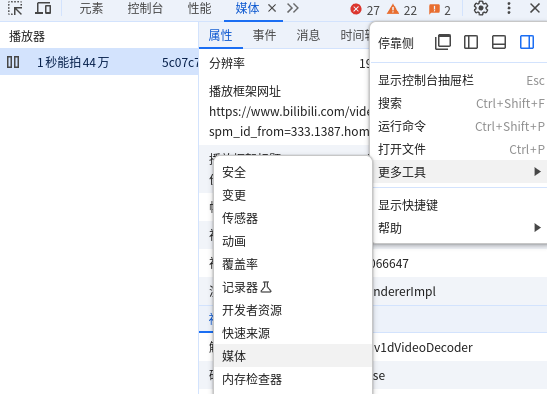
Task: Click the spm_id_from=333.1387 text line
Action: point(289,132)
